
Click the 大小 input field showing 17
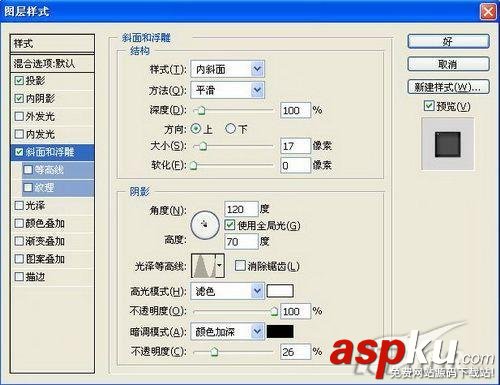(295, 146)
